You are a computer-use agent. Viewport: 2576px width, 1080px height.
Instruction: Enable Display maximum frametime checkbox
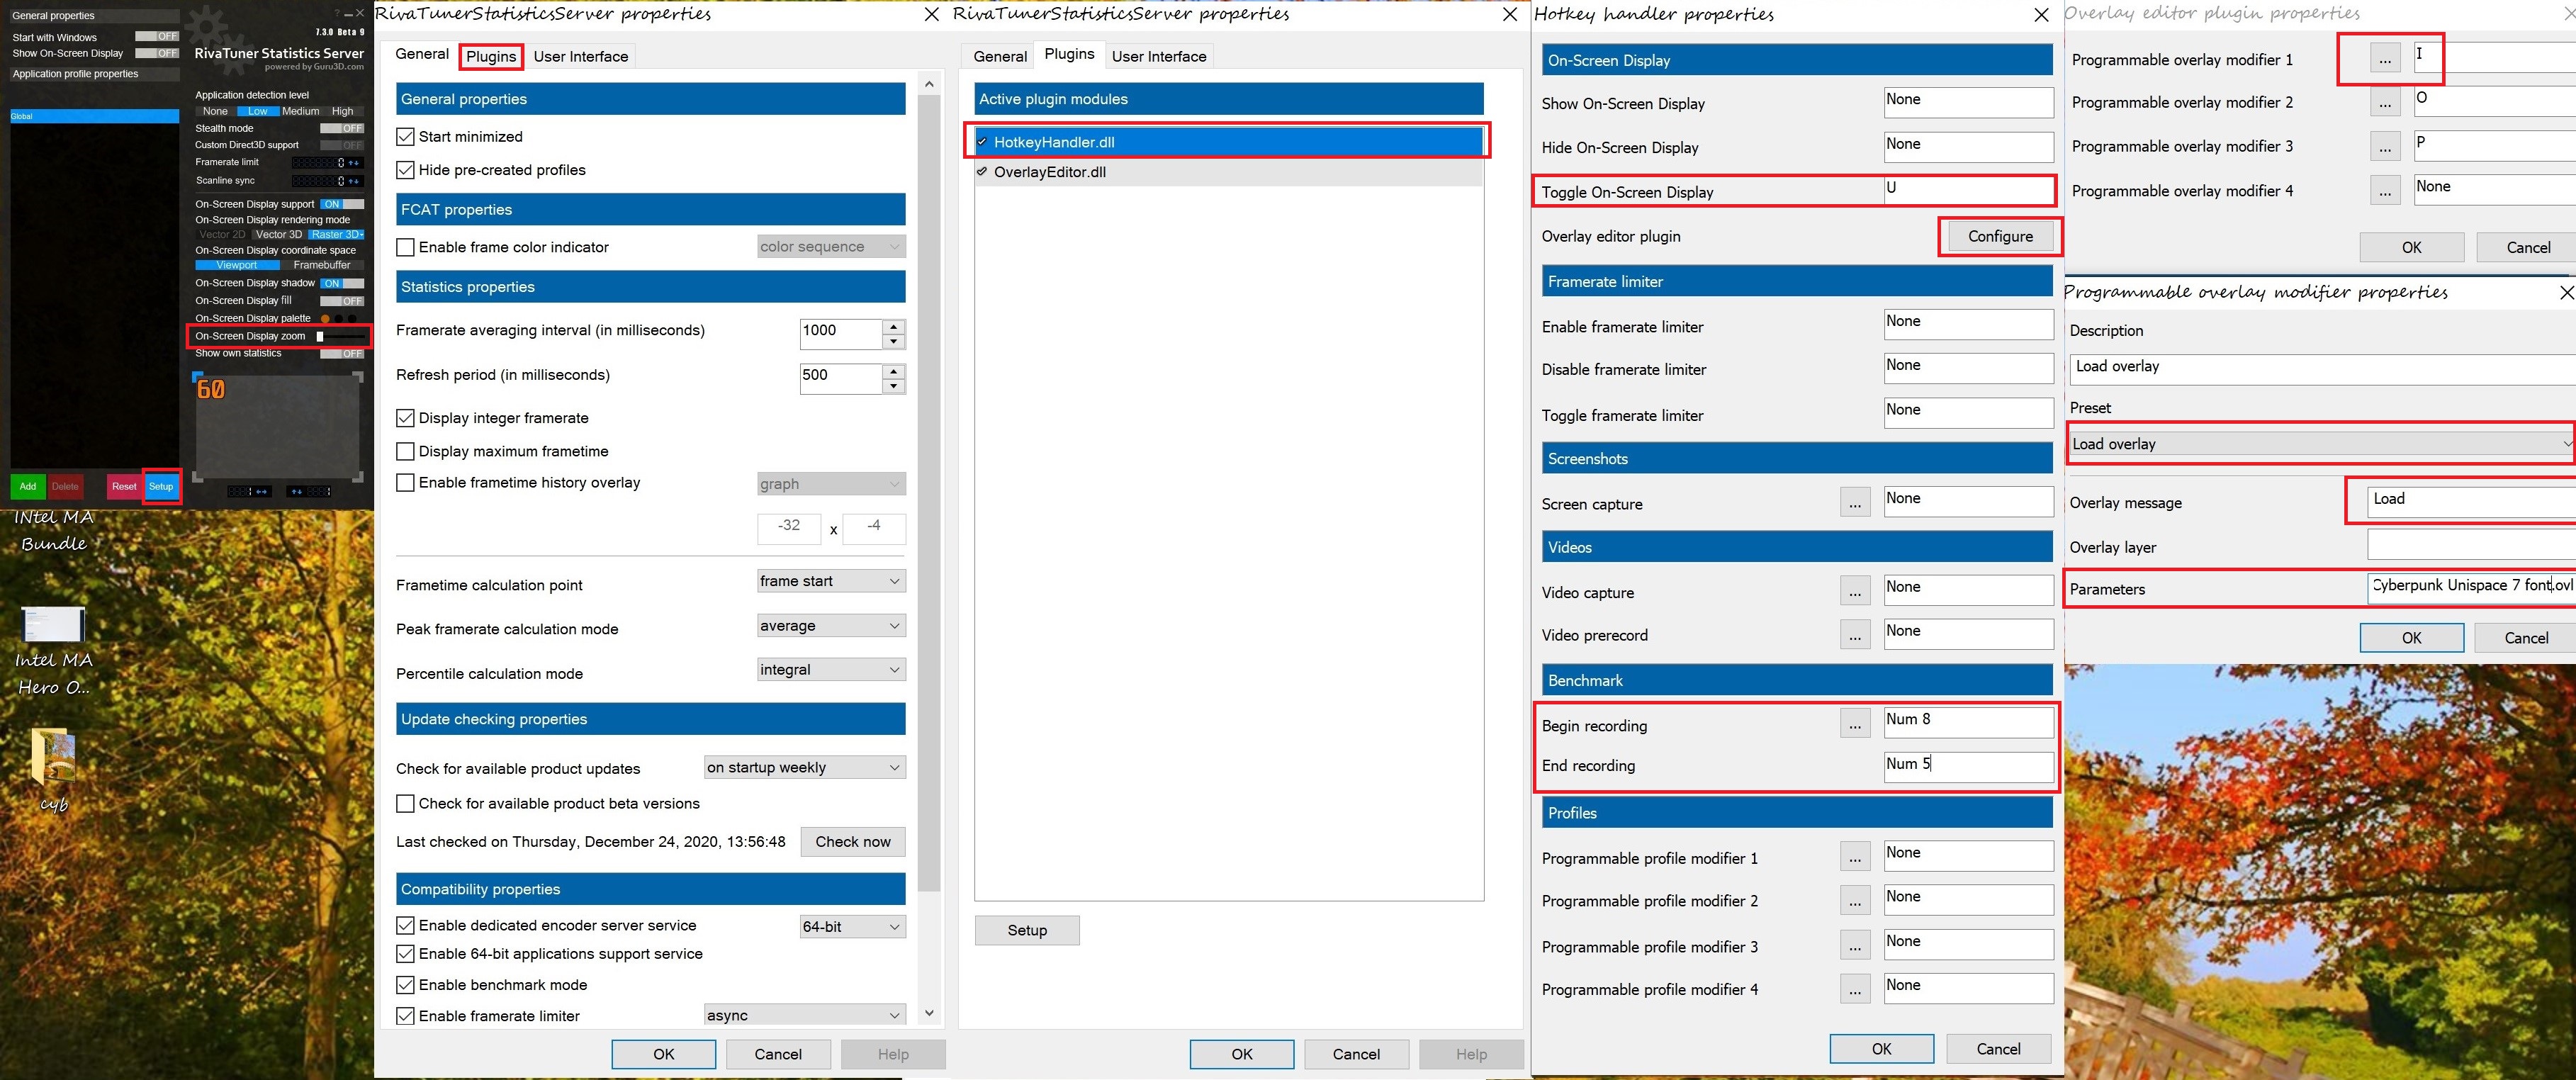(405, 451)
